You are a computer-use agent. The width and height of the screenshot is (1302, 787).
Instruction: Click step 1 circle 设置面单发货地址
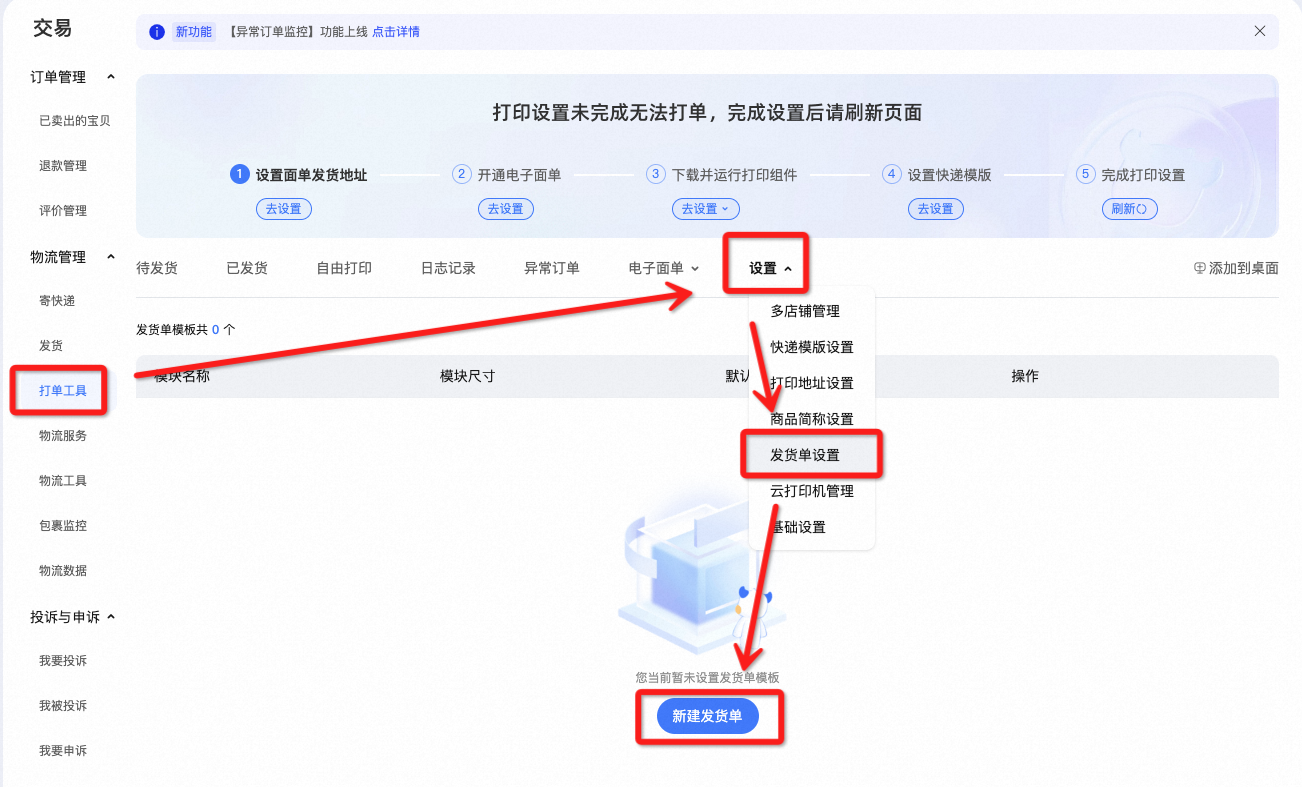point(239,174)
